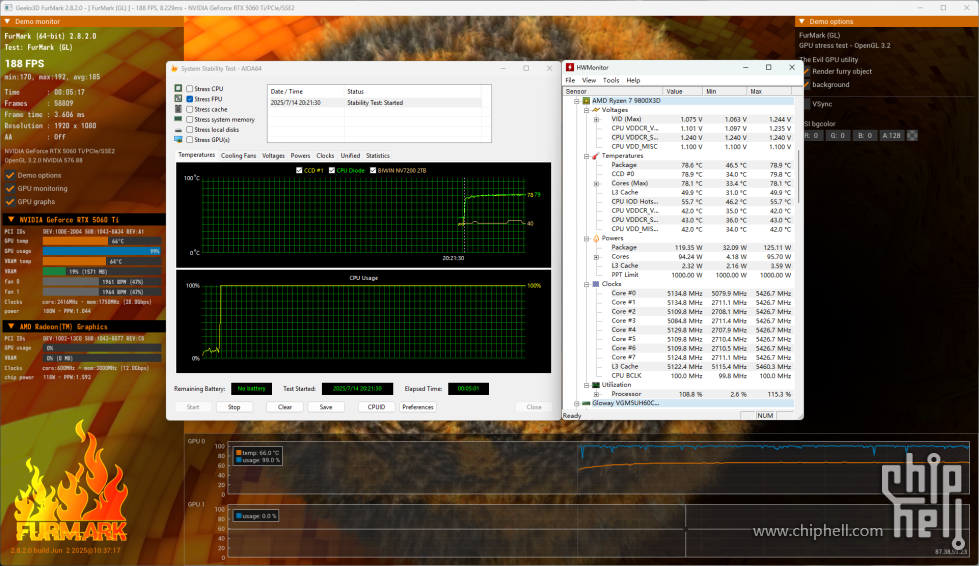979x566 pixels.
Task: Expand the VID (Max) tree node
Action: tap(596, 119)
